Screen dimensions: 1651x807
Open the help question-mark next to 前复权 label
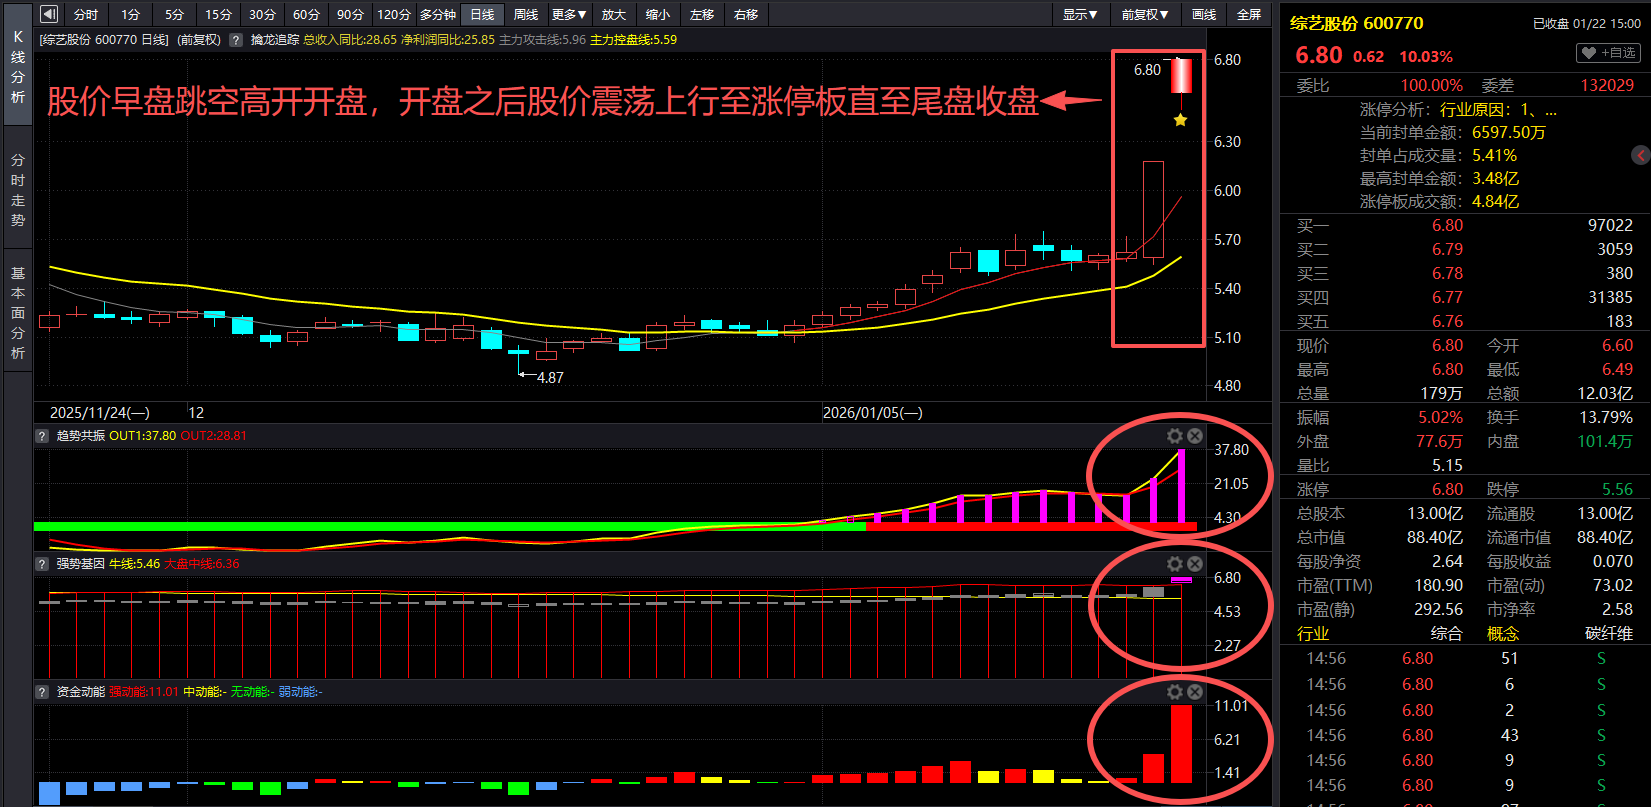click(236, 40)
